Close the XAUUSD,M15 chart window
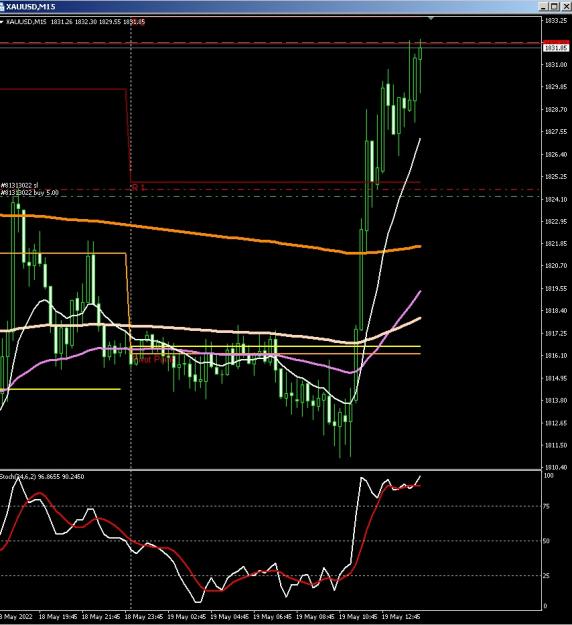Viewport: 572px width, 625px height. 566,6
